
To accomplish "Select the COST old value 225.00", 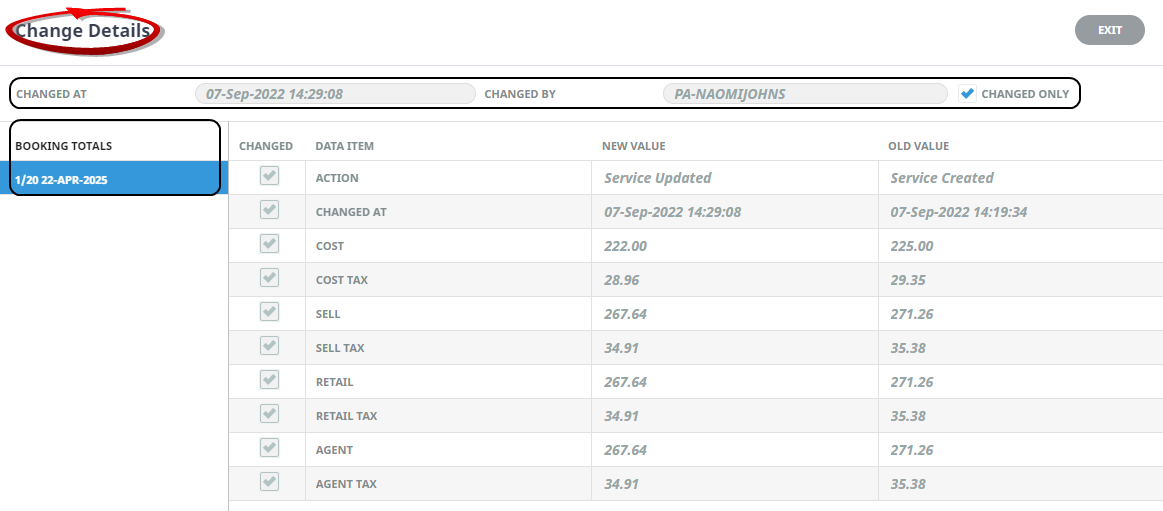I will coord(912,246).
